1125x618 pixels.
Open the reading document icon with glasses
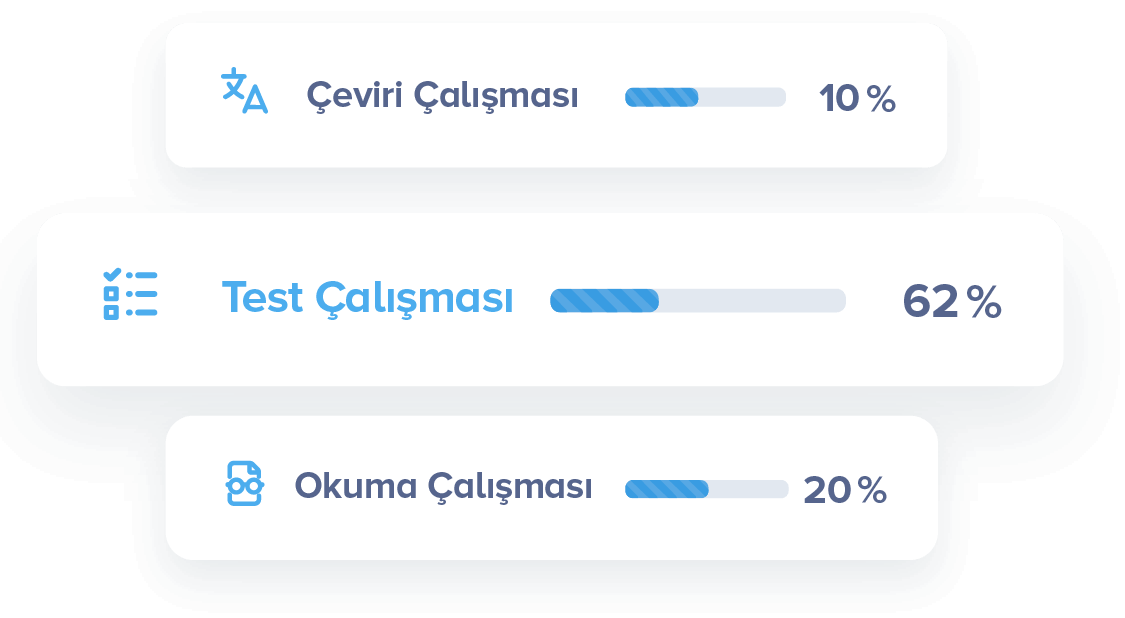click(244, 483)
